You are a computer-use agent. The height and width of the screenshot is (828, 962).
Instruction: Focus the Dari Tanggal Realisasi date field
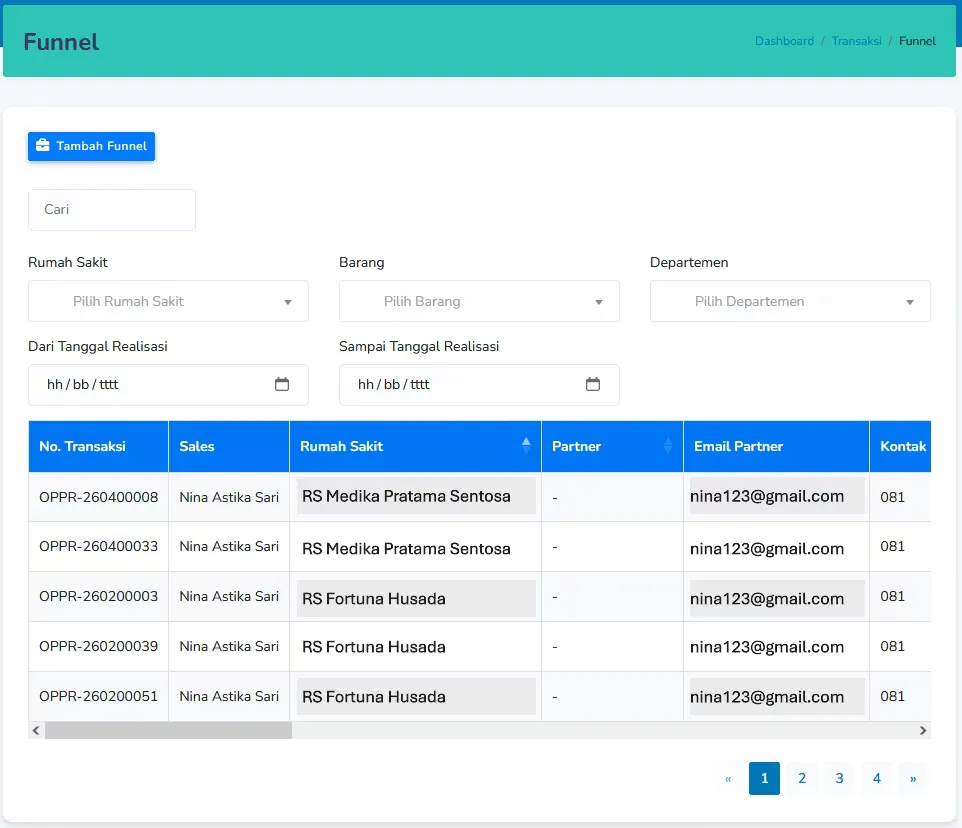point(168,385)
